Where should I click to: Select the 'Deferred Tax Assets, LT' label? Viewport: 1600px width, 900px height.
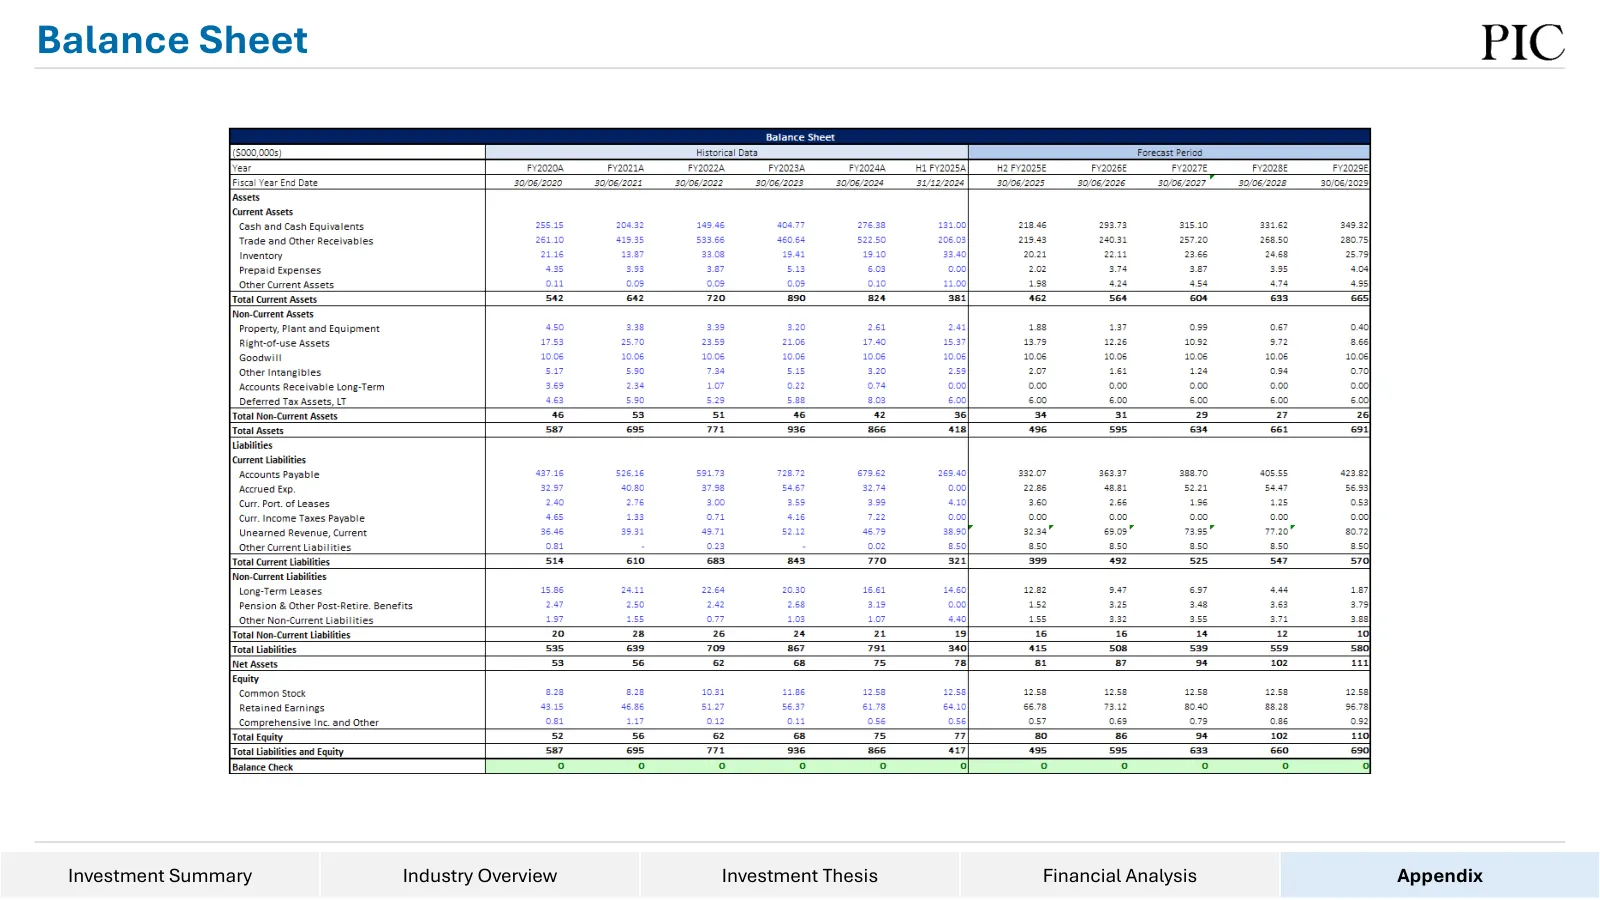pyautogui.click(x=292, y=402)
